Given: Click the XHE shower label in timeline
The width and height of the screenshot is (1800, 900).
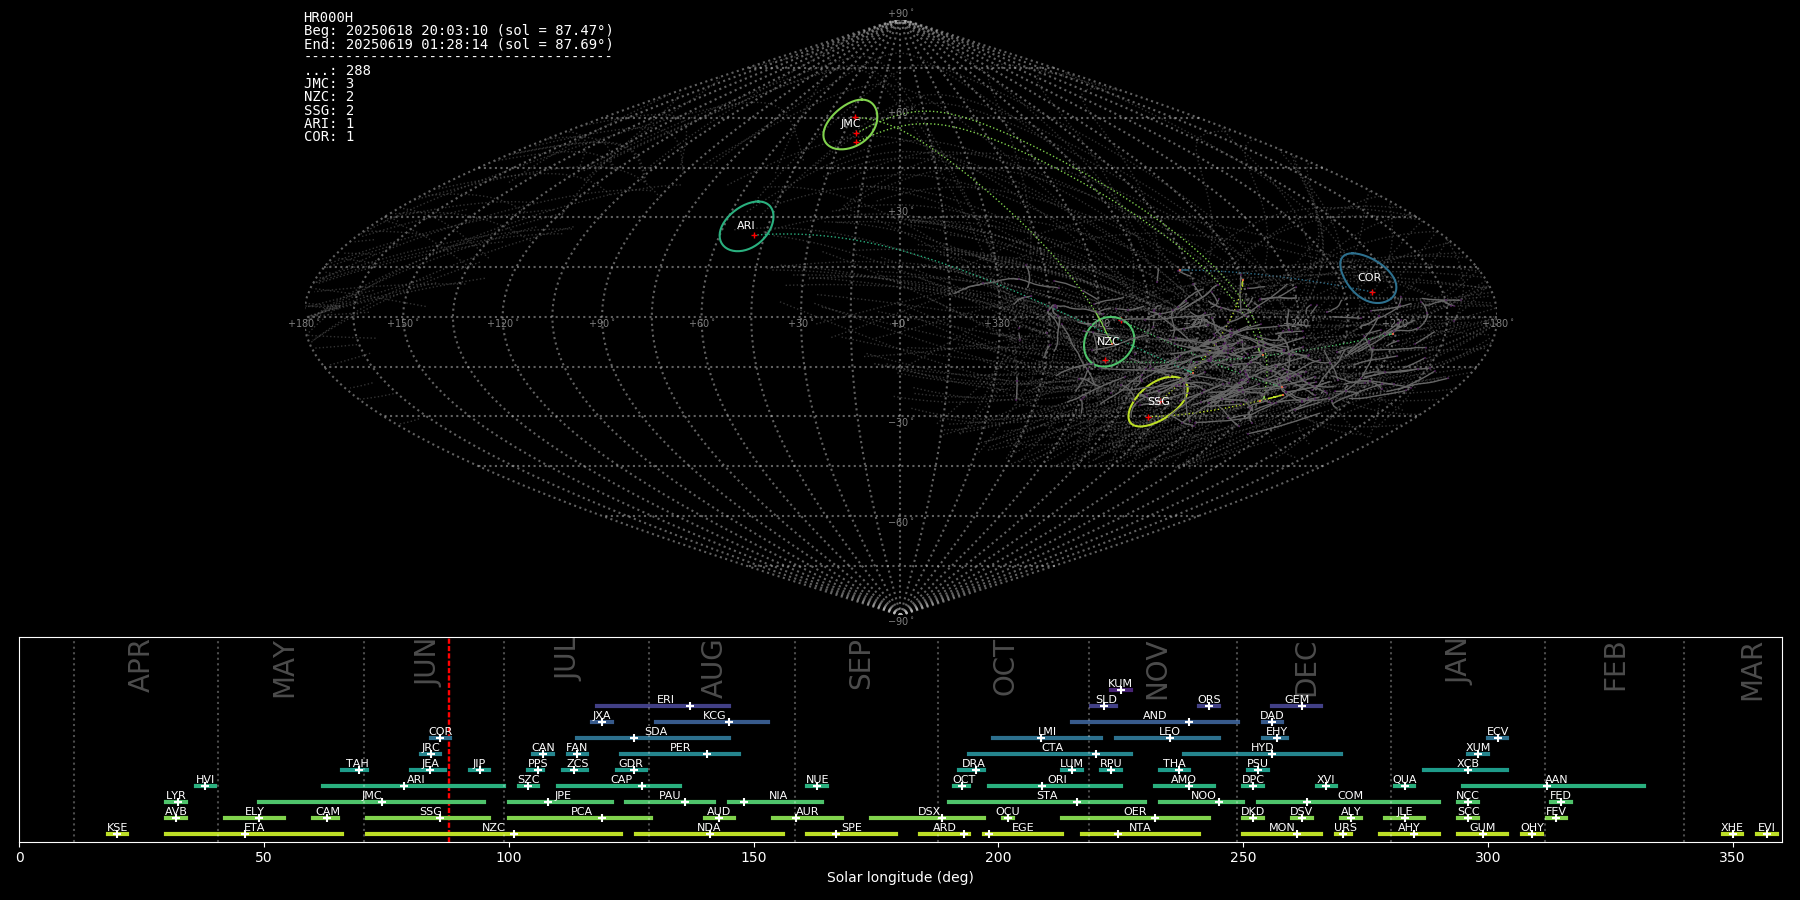Looking at the screenshot, I should 1732,828.
